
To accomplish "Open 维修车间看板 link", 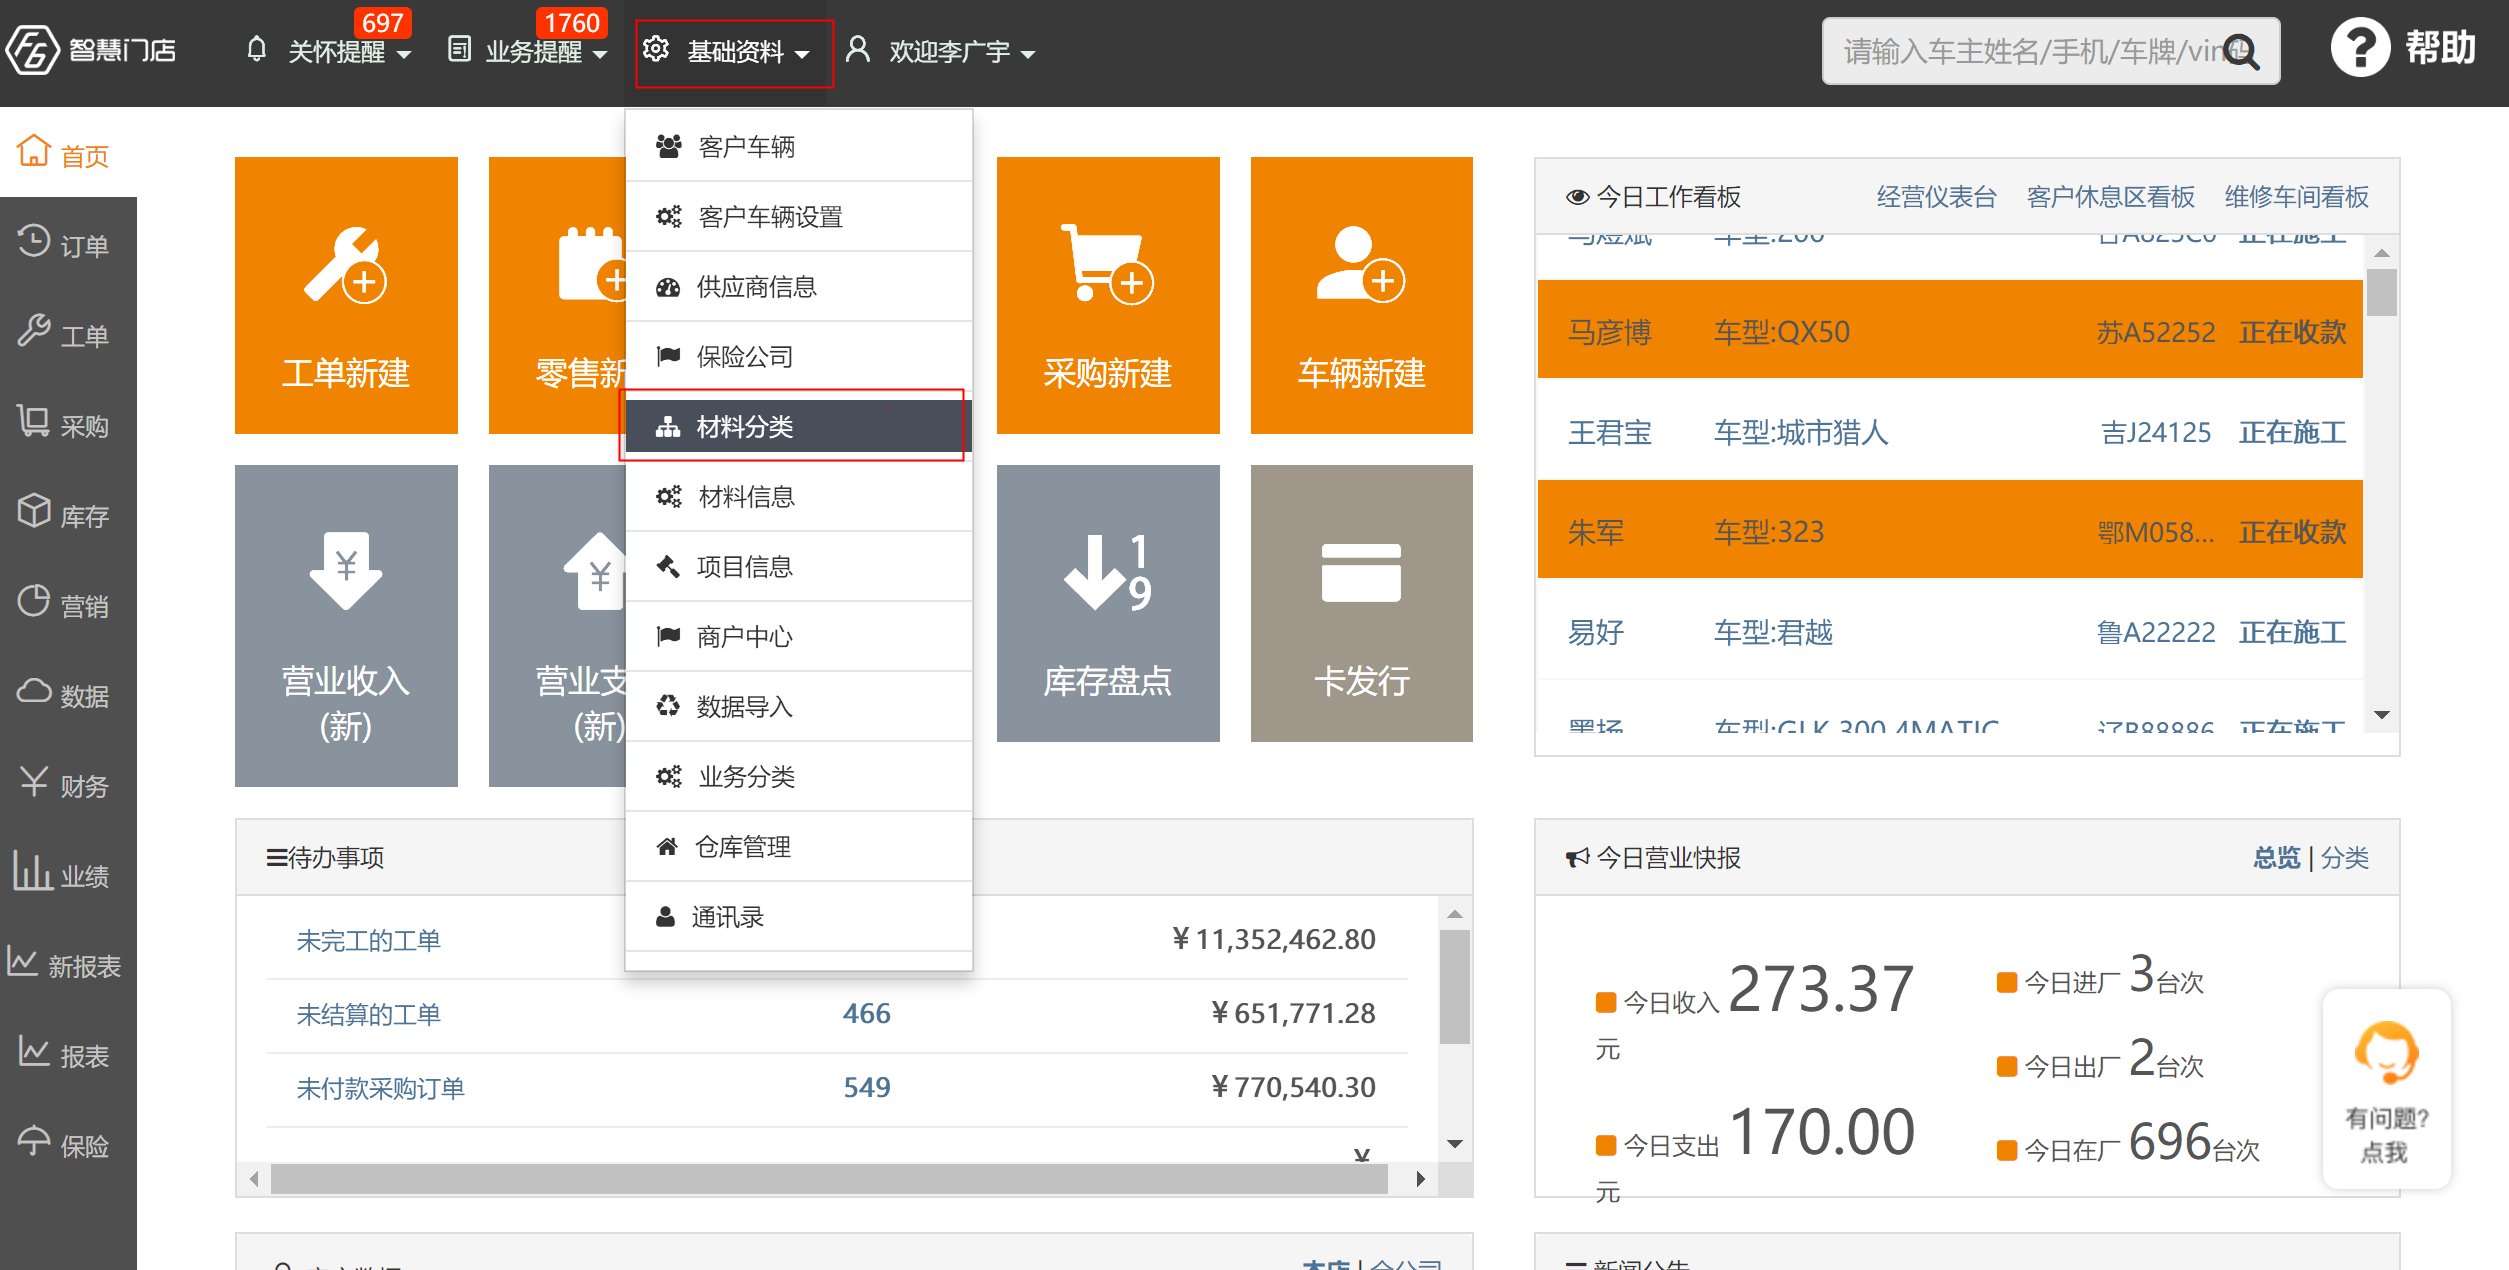I will (2296, 197).
